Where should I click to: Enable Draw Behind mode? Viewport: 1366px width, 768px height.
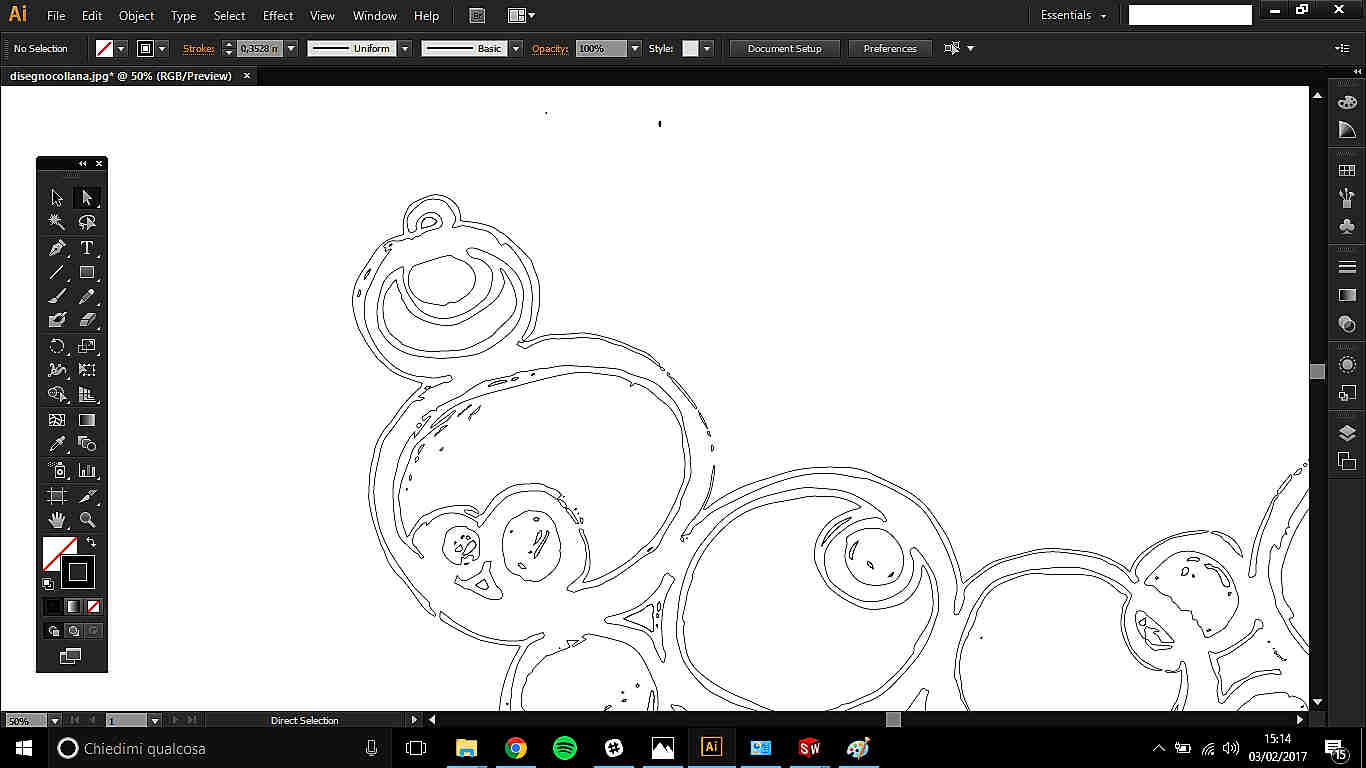[x=73, y=631]
